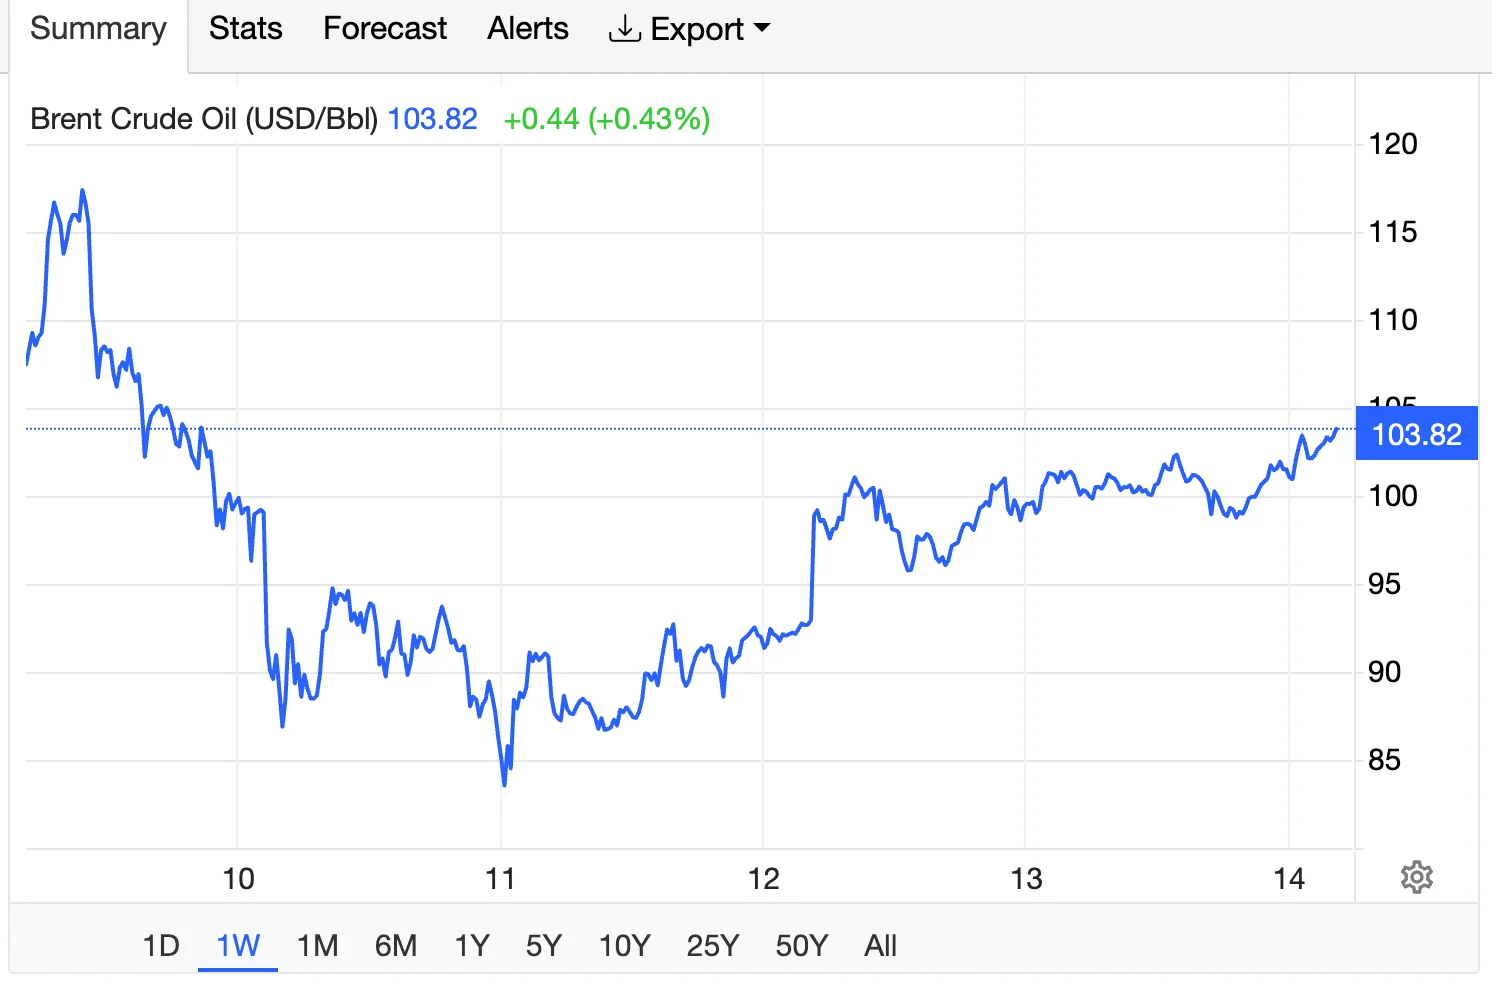The height and width of the screenshot is (990, 1492).
Task: Set chart range to 5Y
Action: tap(544, 946)
